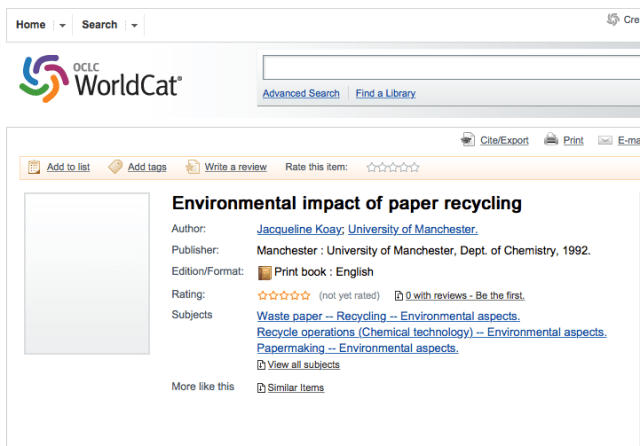Open the Similar Items link
Viewport: 640px width, 446px height.
pyautogui.click(x=295, y=388)
